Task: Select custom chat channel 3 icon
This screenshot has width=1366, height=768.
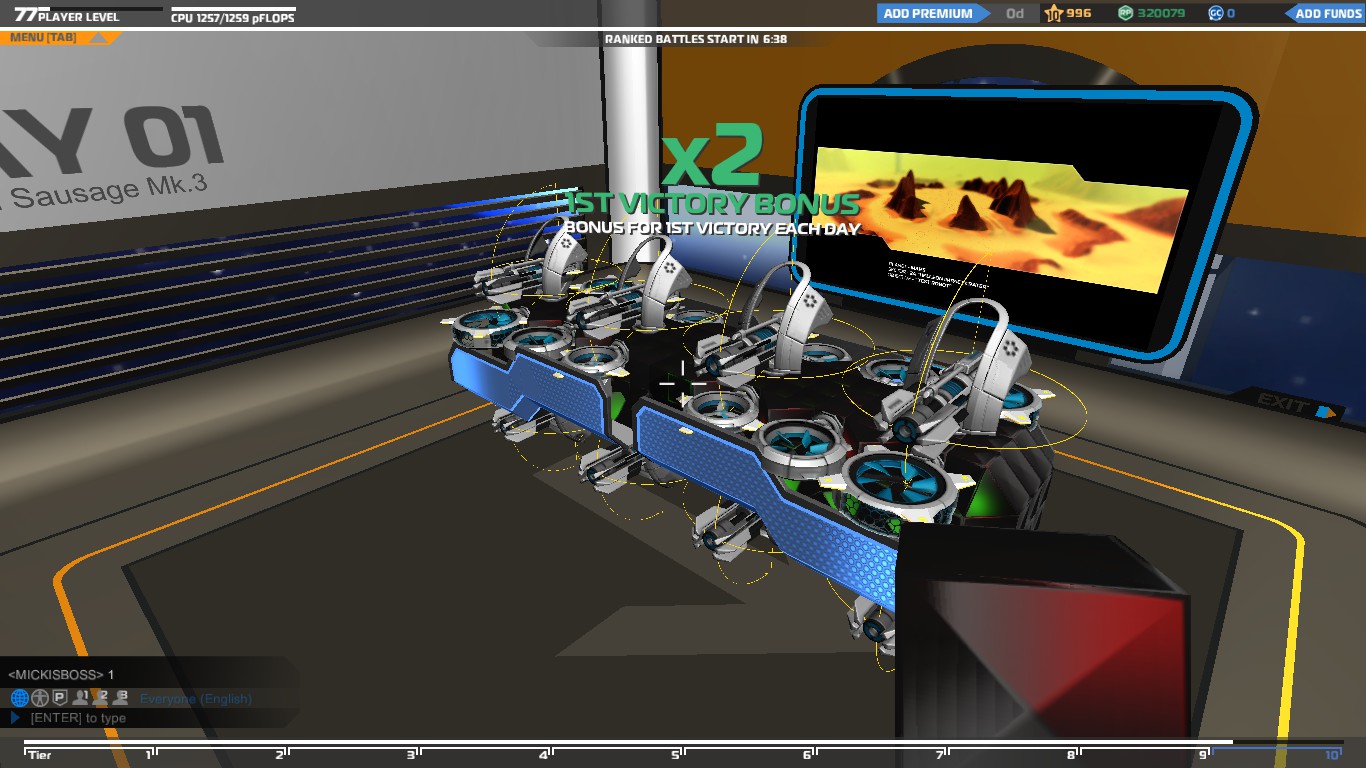Action: [120, 698]
